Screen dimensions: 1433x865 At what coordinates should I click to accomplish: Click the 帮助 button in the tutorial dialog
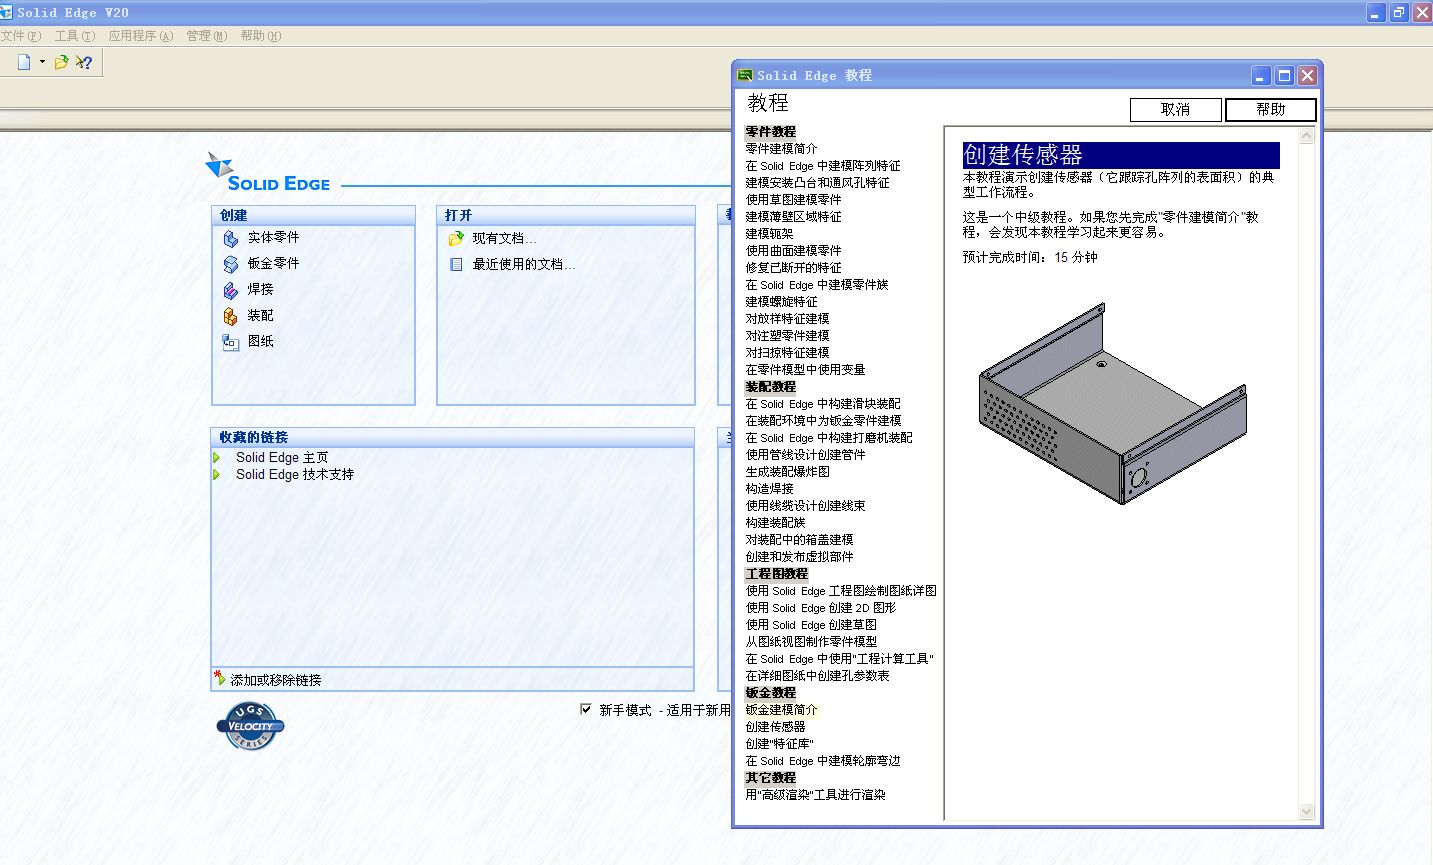[1271, 110]
